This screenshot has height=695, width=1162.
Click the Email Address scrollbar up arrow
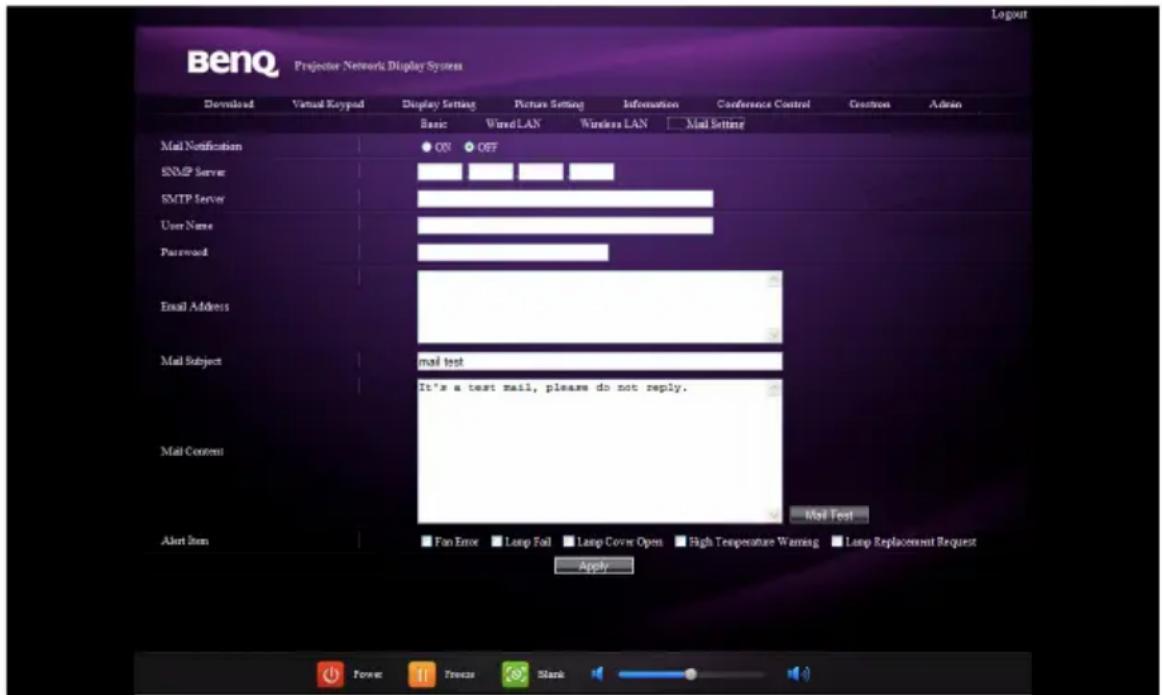(x=774, y=279)
